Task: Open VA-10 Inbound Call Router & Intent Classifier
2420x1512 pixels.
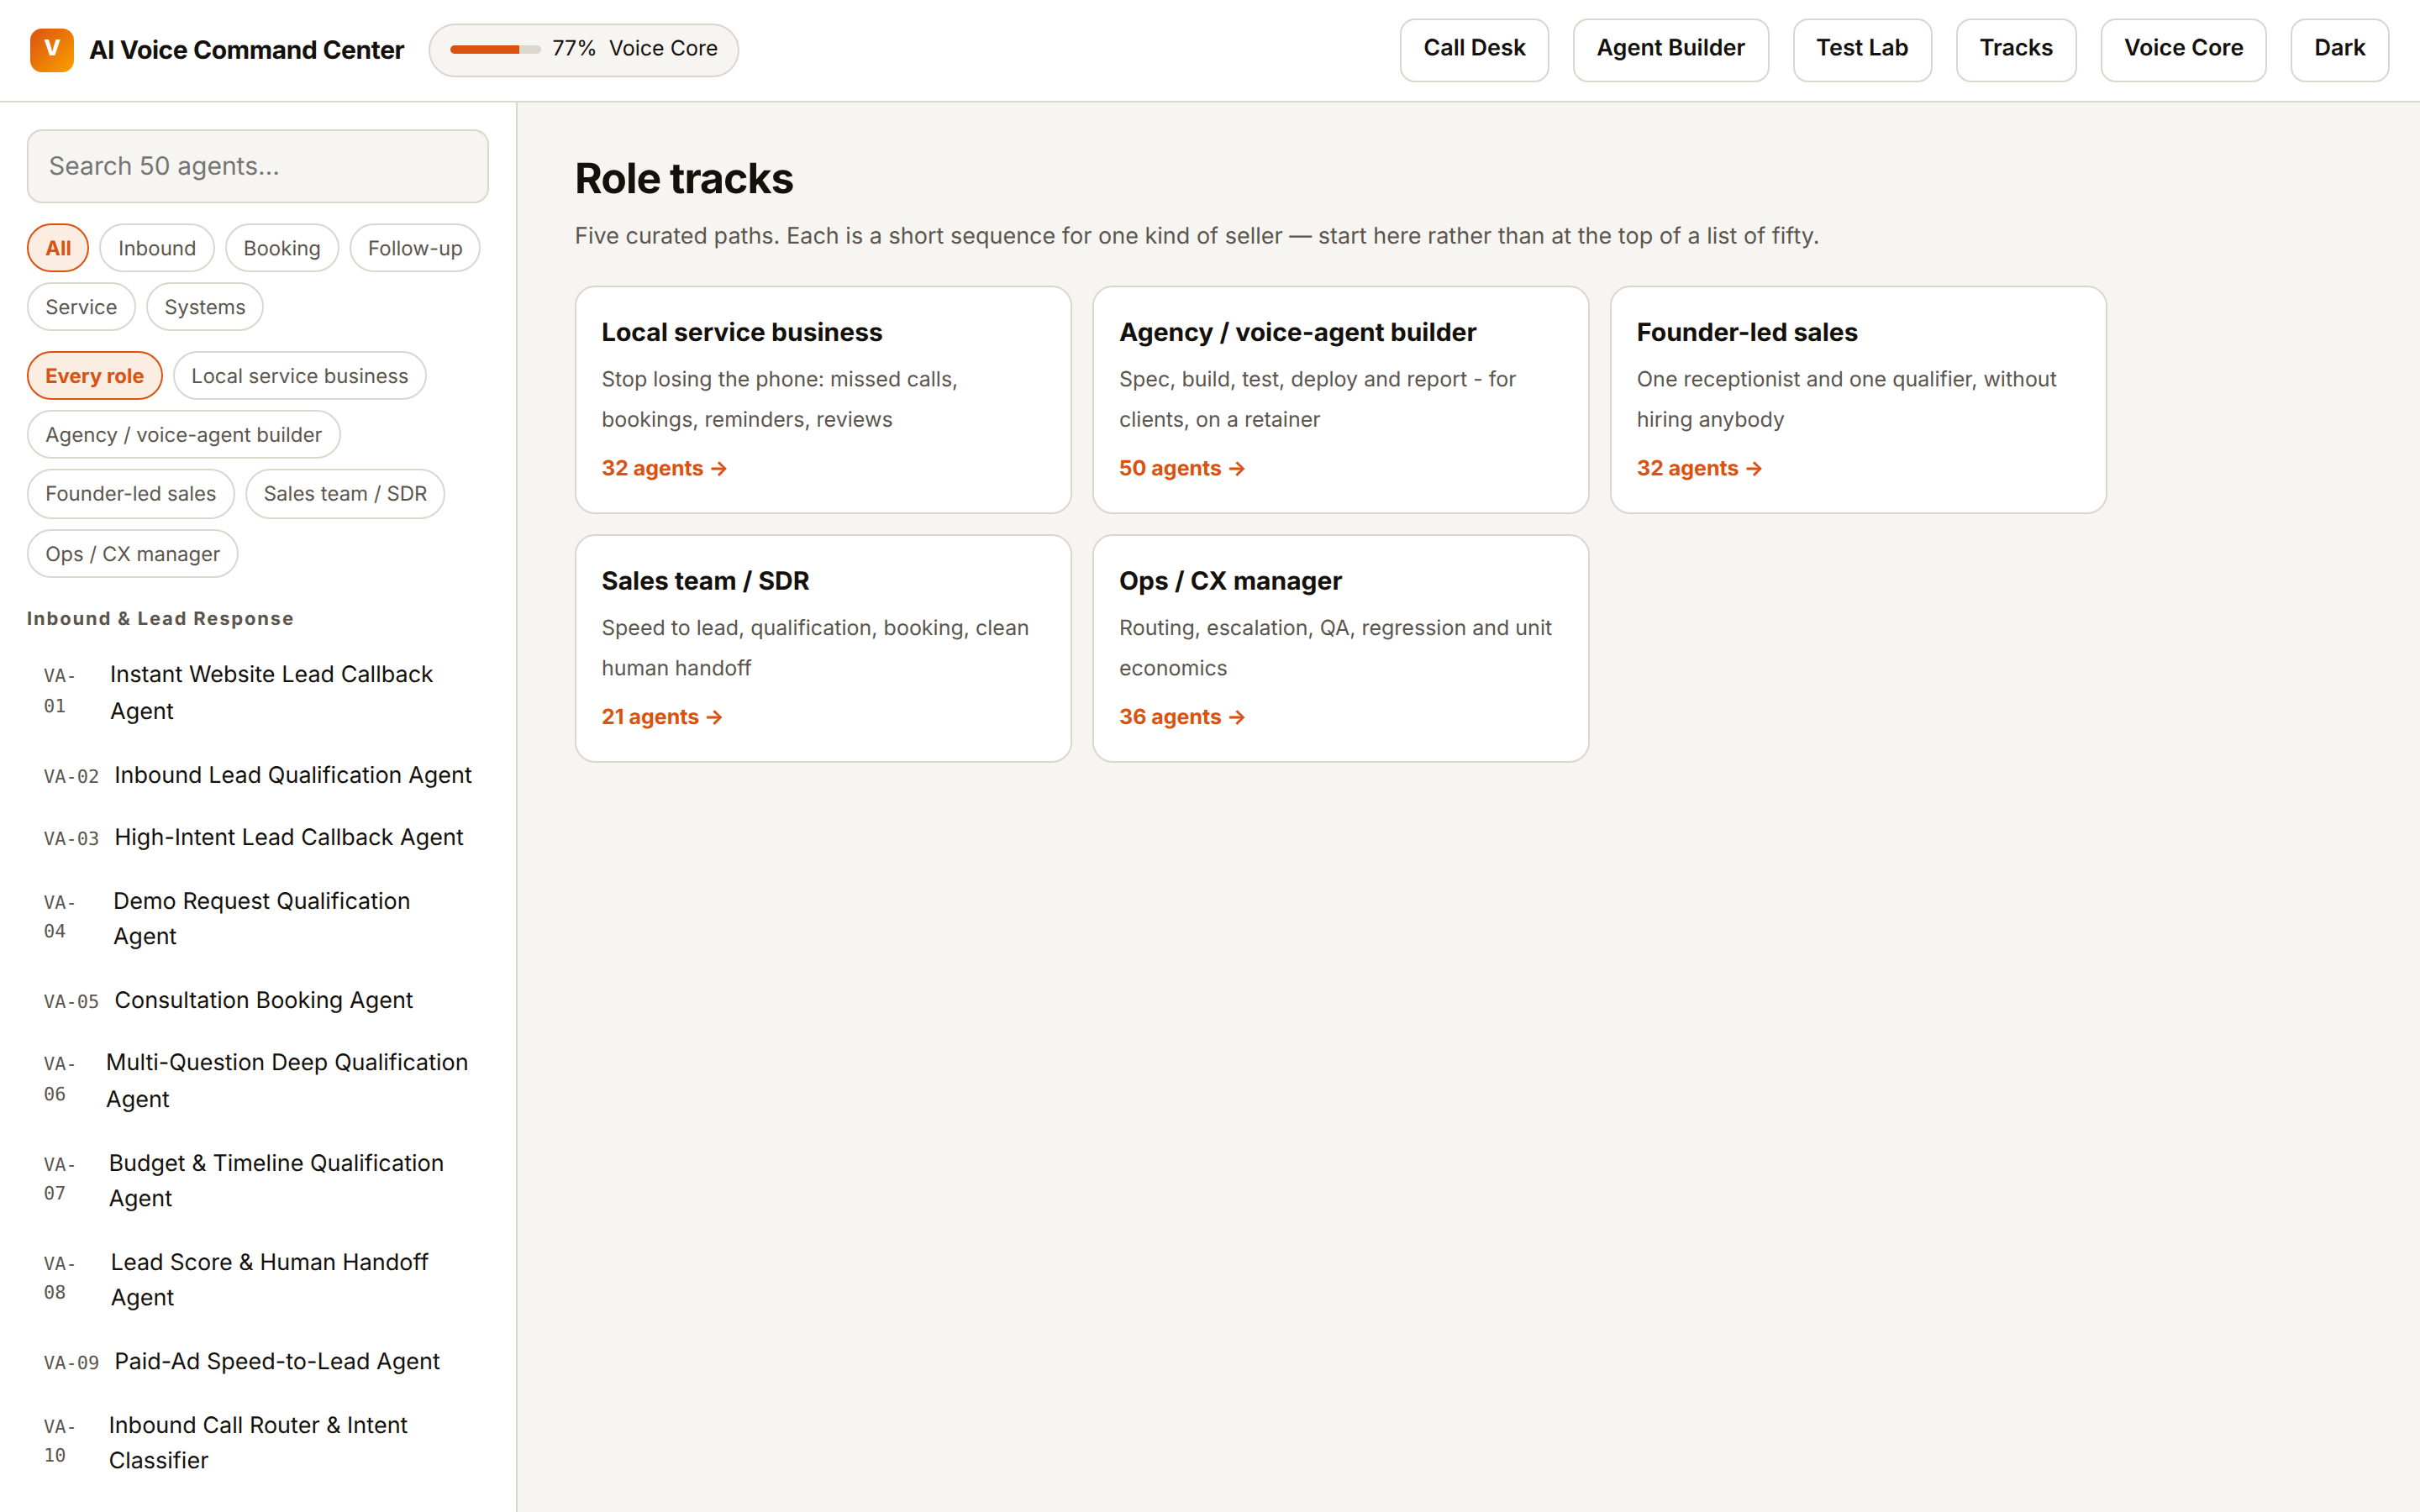Action: [x=258, y=1442]
